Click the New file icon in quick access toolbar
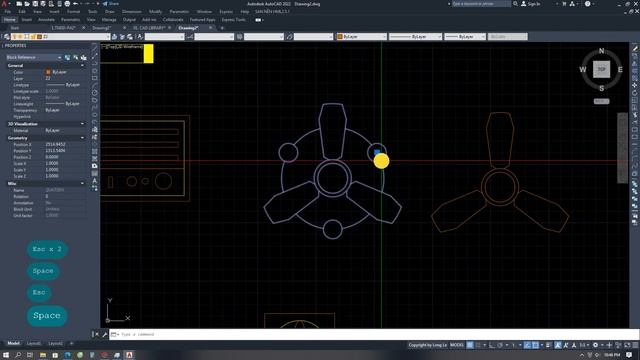640x360 pixels. pos(19,4)
